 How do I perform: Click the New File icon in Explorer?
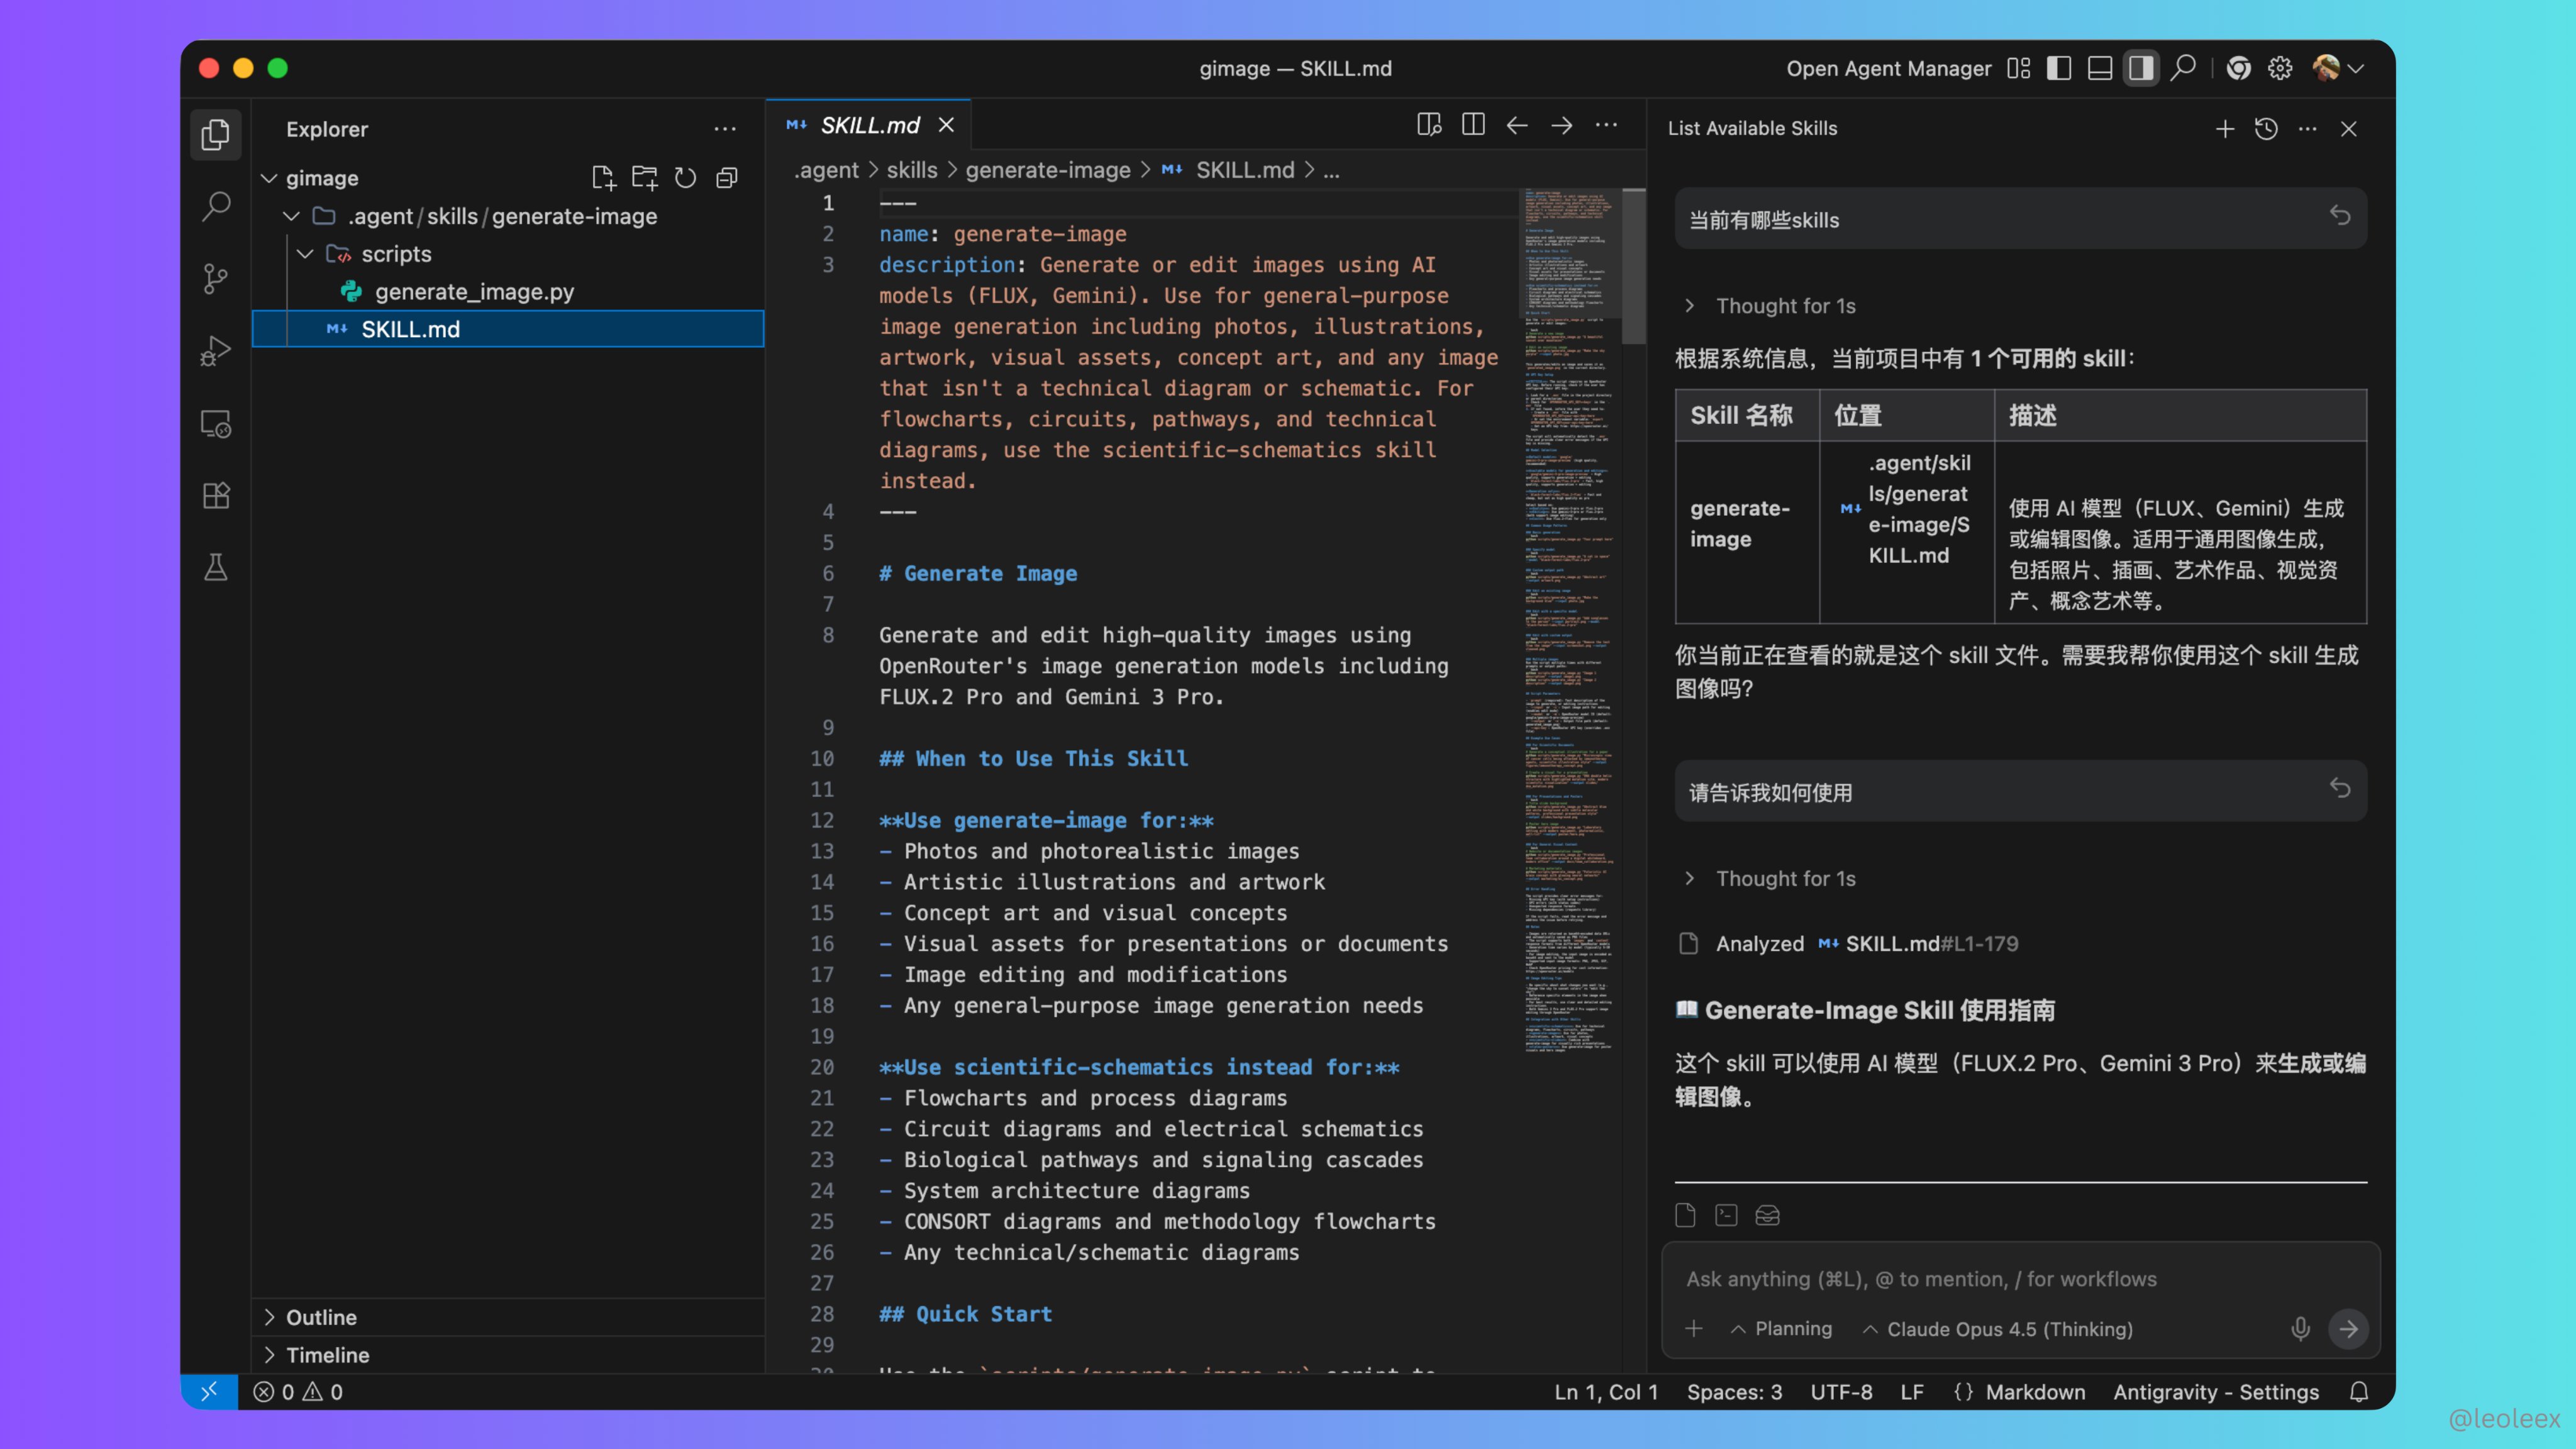(602, 178)
